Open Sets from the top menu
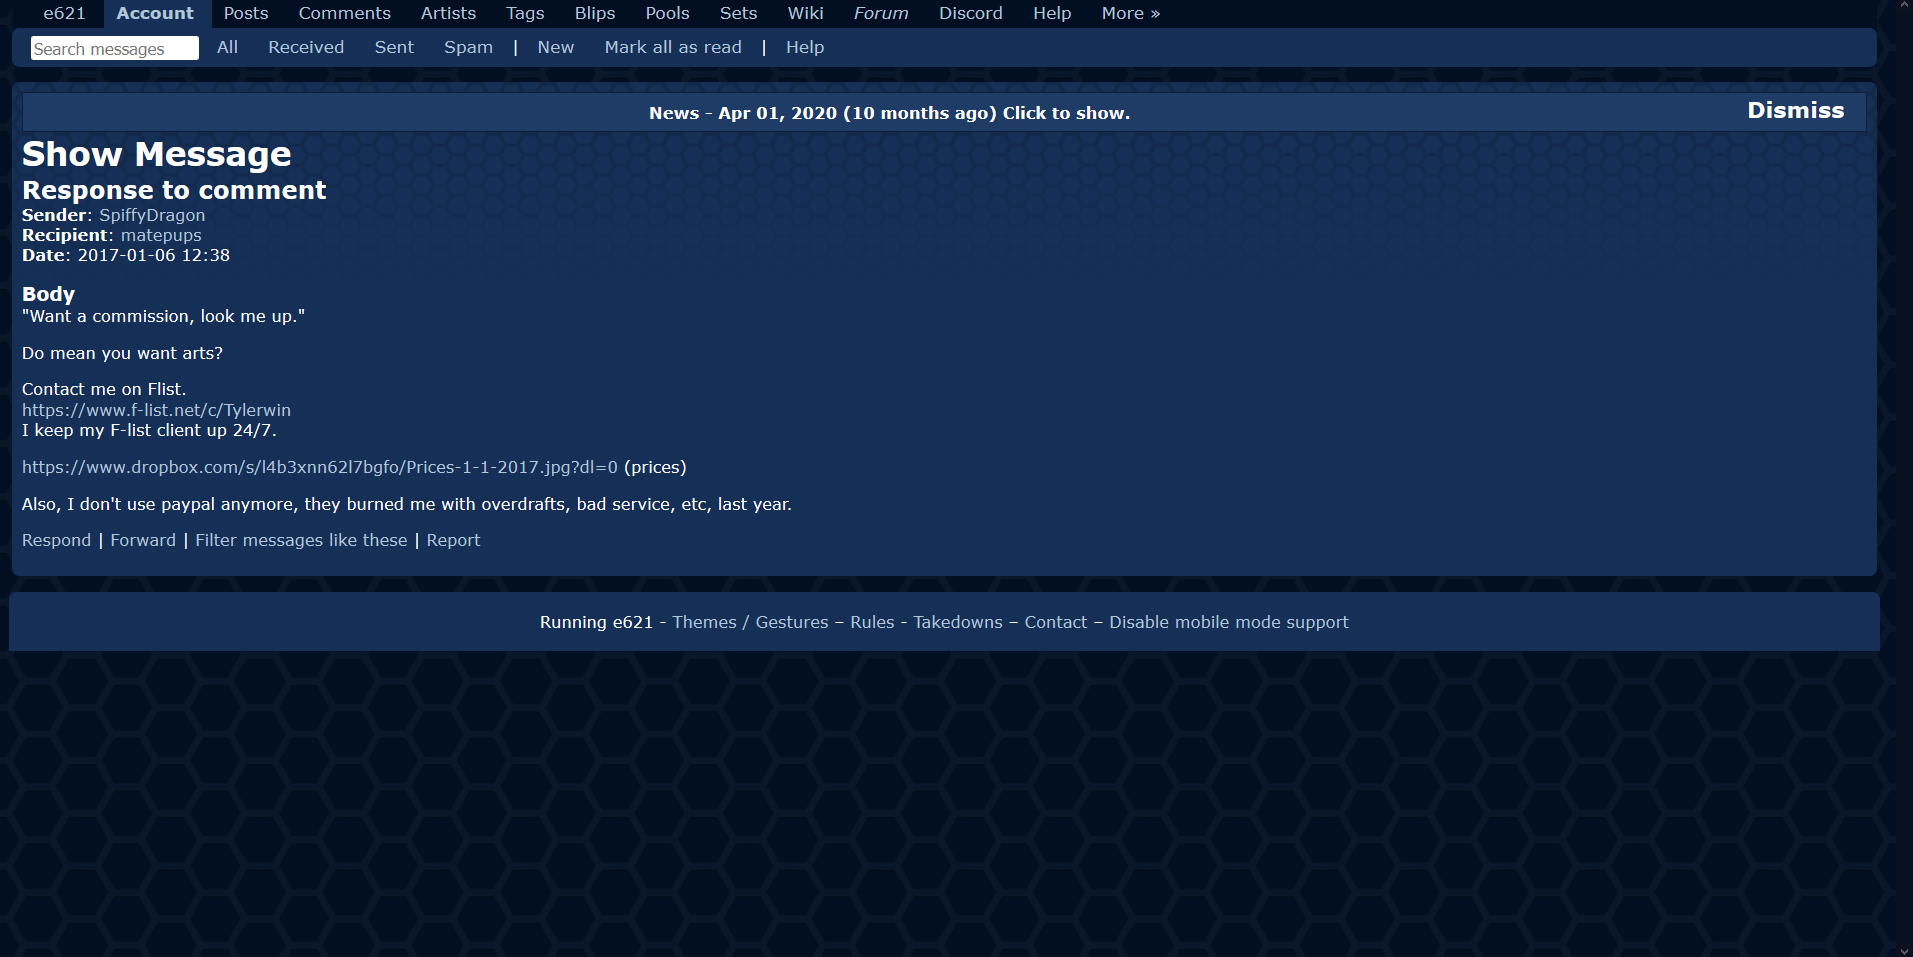 coord(738,13)
